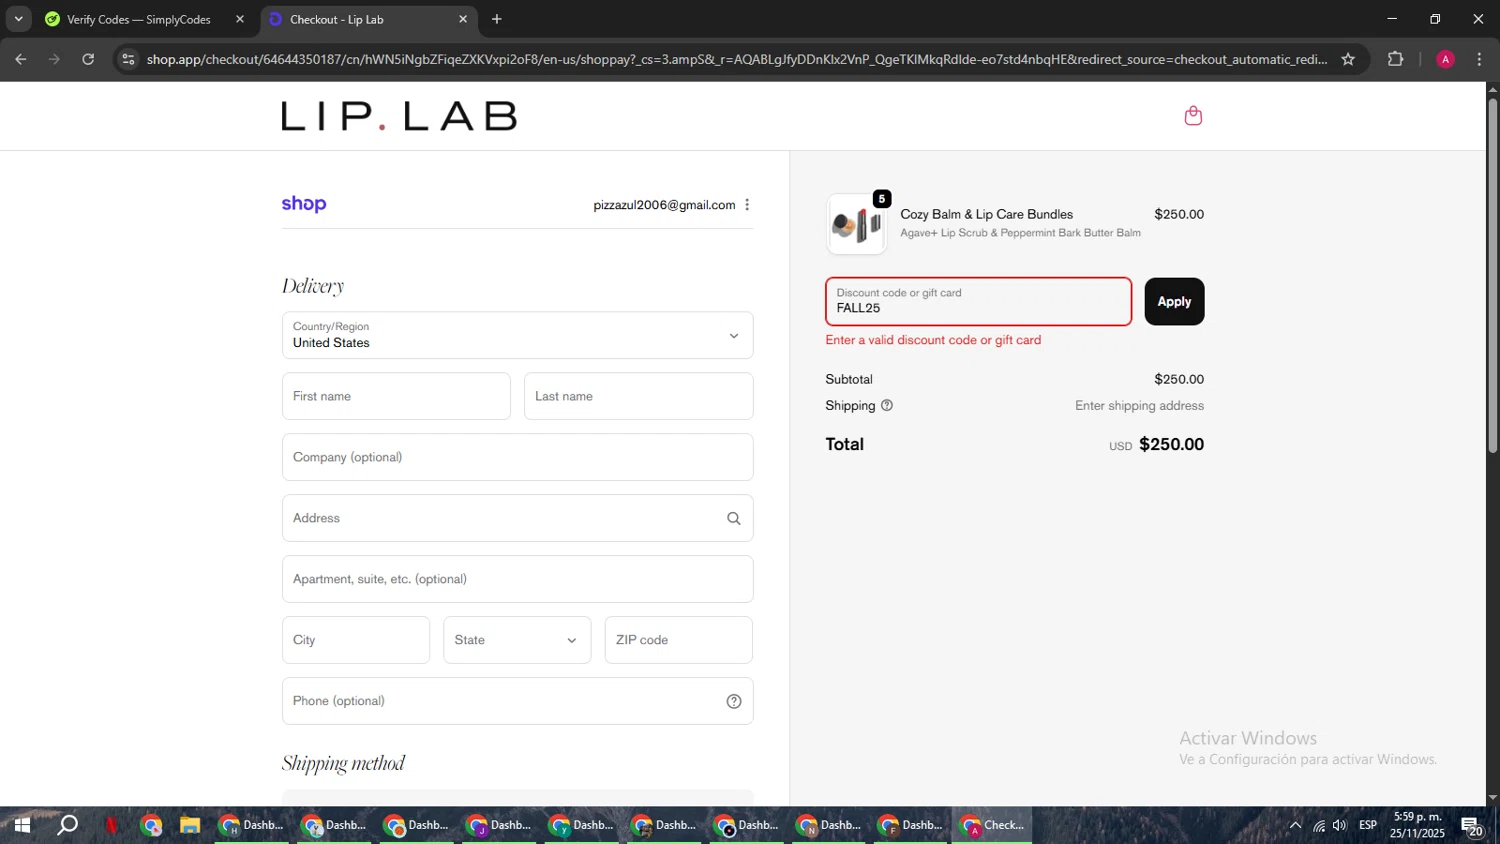Click Cozy Balm bundle product thumbnail
Image resolution: width=1500 pixels, height=844 pixels.
pyautogui.click(x=856, y=224)
